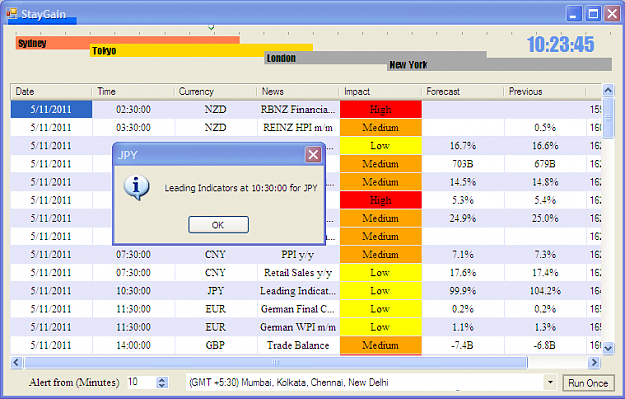
Task: Click the 104.2% previous cell
Action: pos(545,291)
